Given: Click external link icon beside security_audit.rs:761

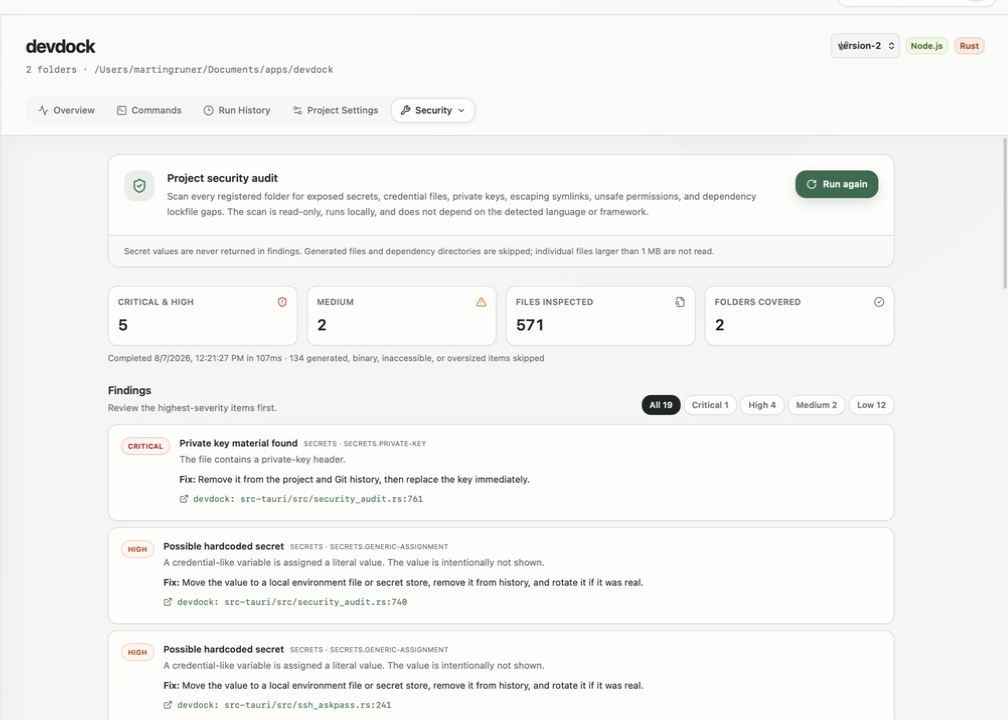Looking at the screenshot, I should (x=184, y=499).
